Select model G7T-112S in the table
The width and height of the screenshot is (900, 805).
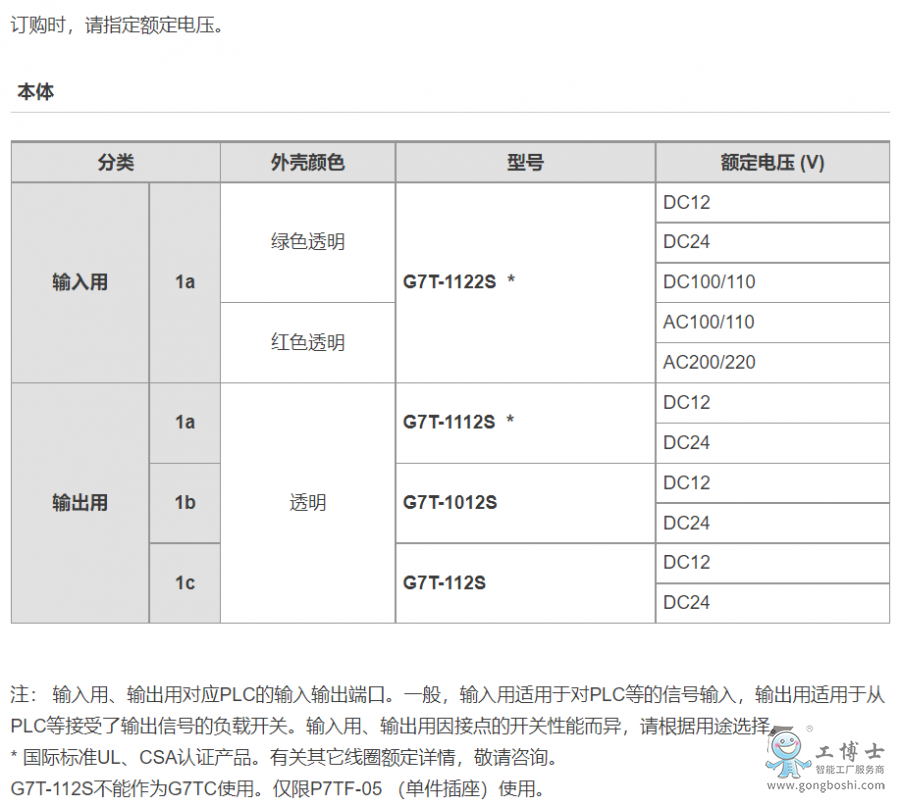(443, 582)
